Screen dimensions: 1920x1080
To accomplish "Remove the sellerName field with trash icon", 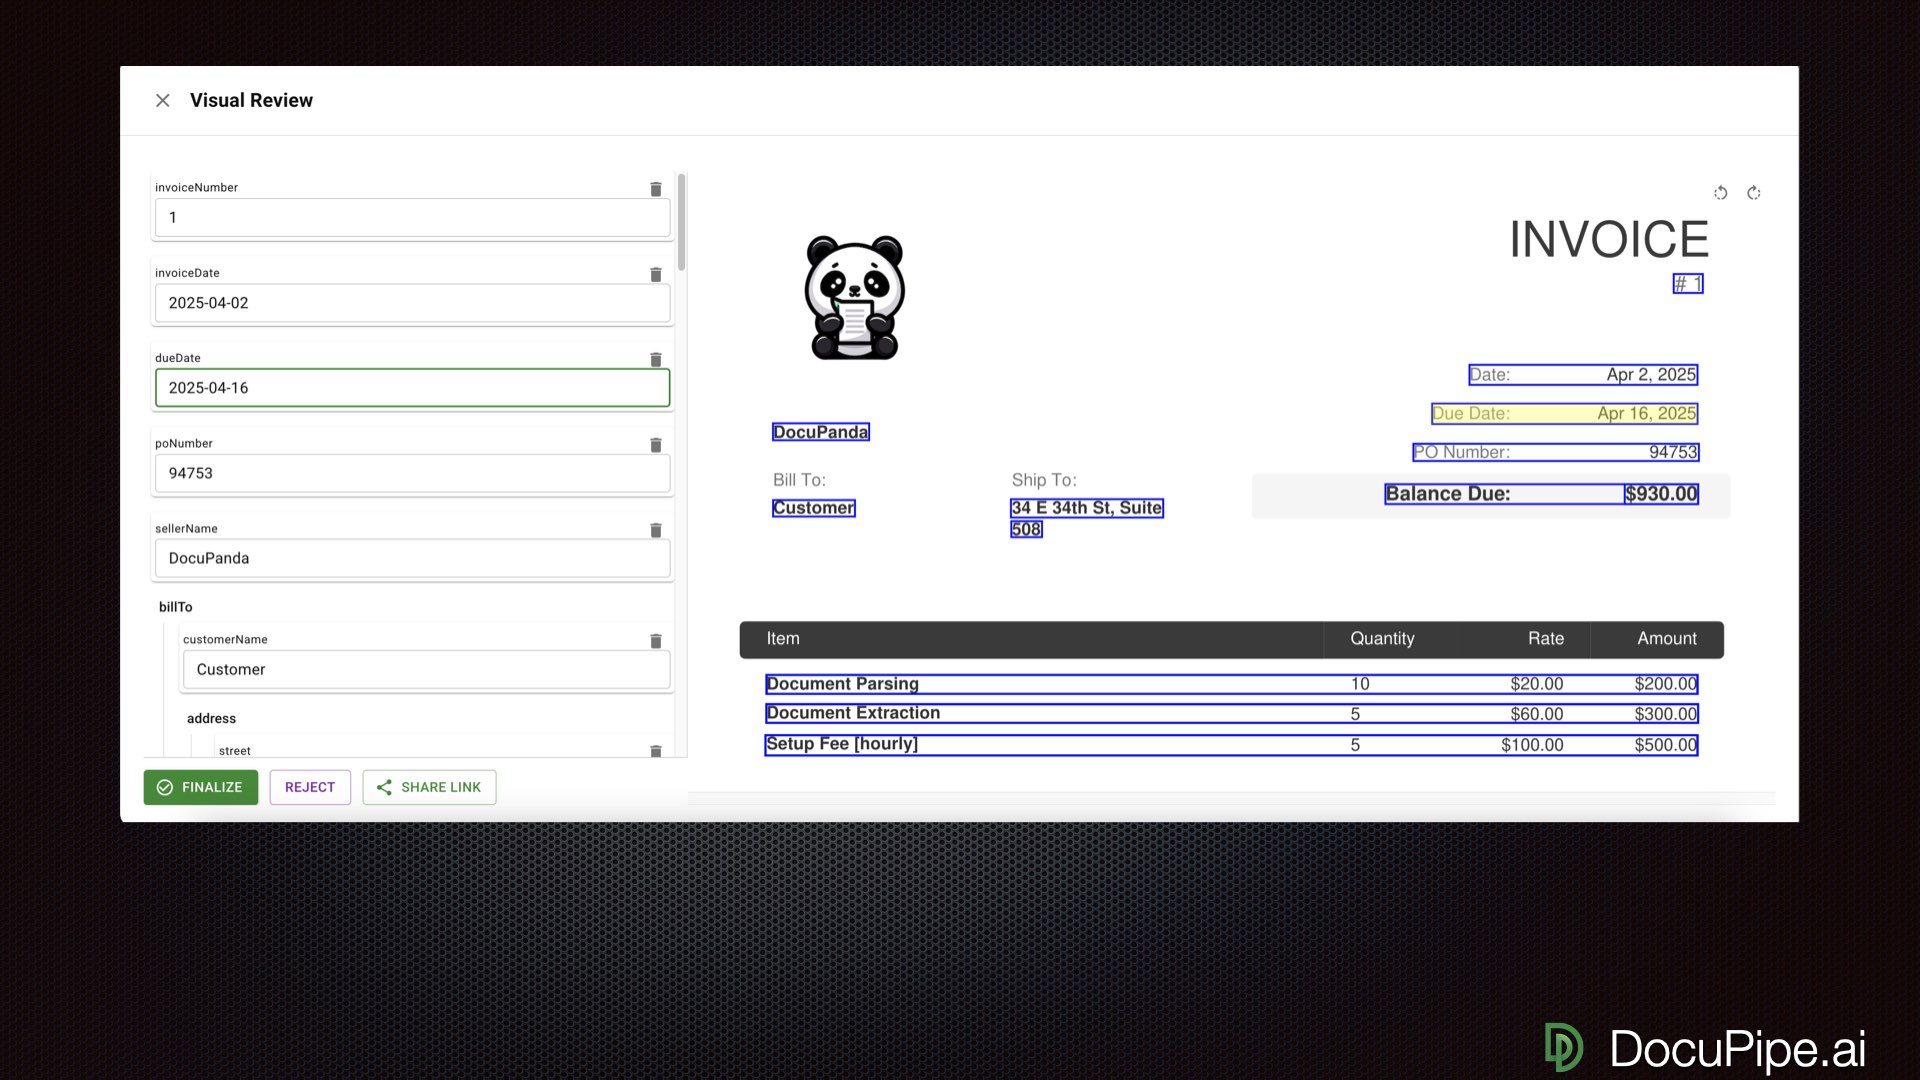I will (655, 530).
